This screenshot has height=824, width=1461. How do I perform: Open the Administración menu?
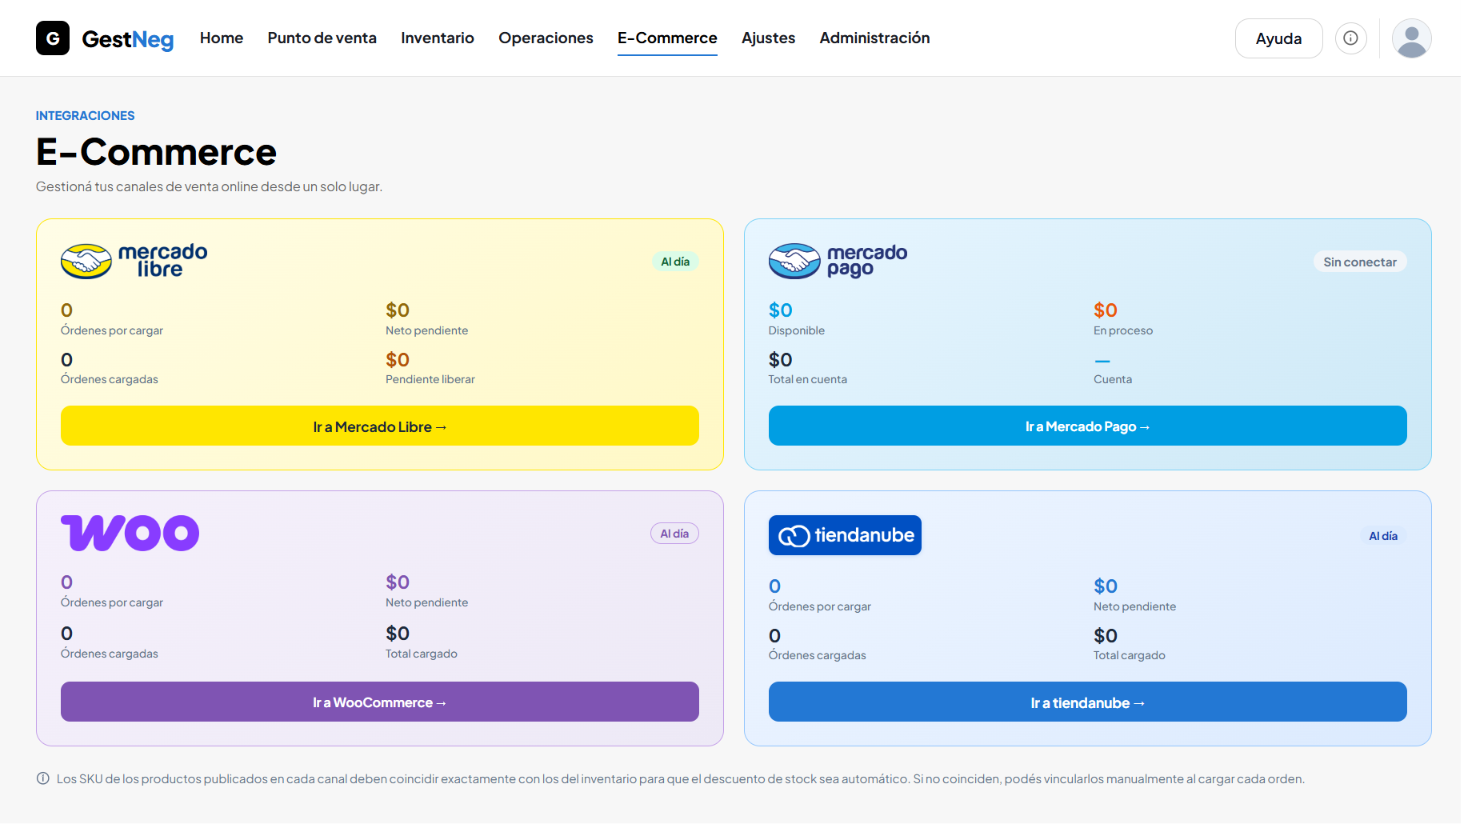[x=874, y=38]
